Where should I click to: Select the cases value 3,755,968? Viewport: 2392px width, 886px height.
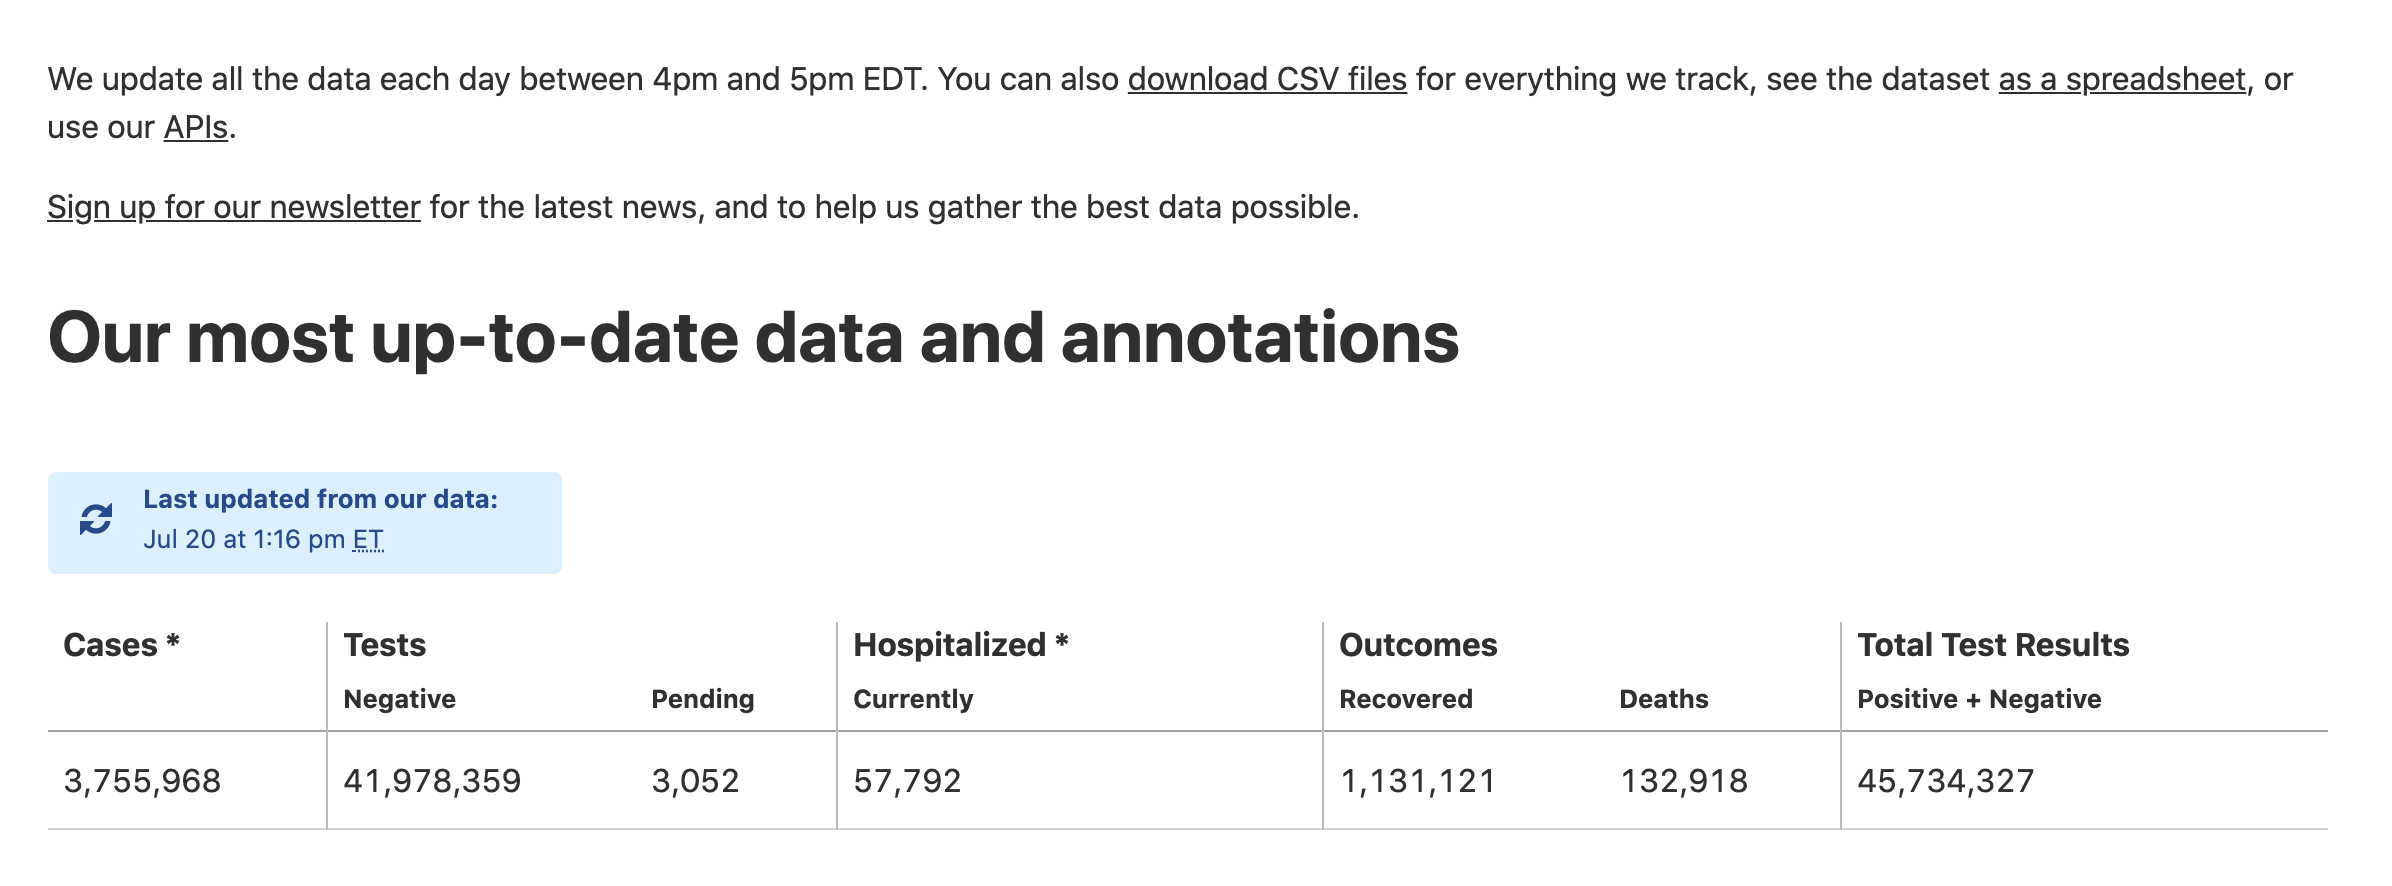coord(142,781)
